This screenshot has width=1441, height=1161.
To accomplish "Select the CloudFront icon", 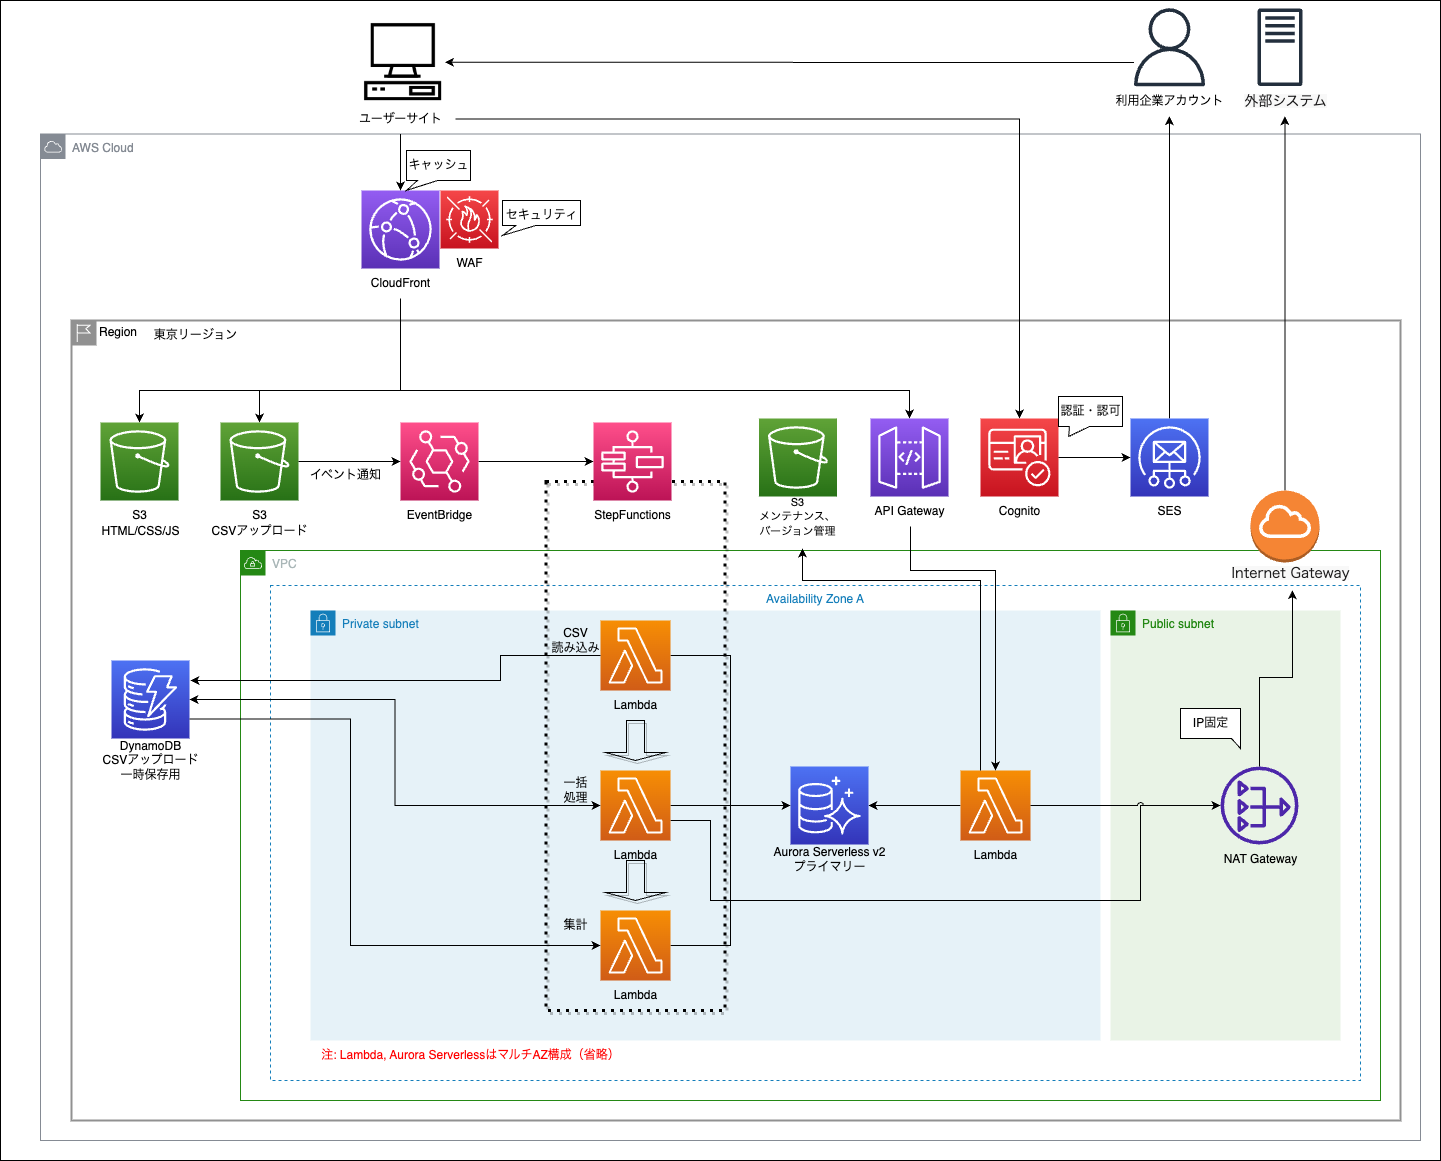I will click(400, 230).
